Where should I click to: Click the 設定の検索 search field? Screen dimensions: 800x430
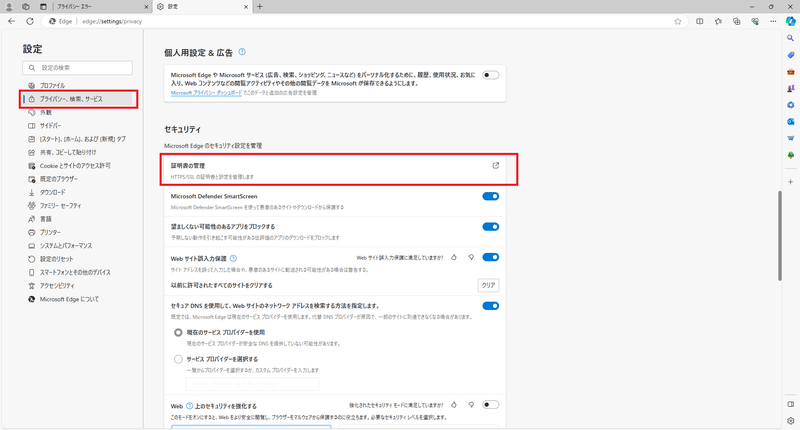78,68
